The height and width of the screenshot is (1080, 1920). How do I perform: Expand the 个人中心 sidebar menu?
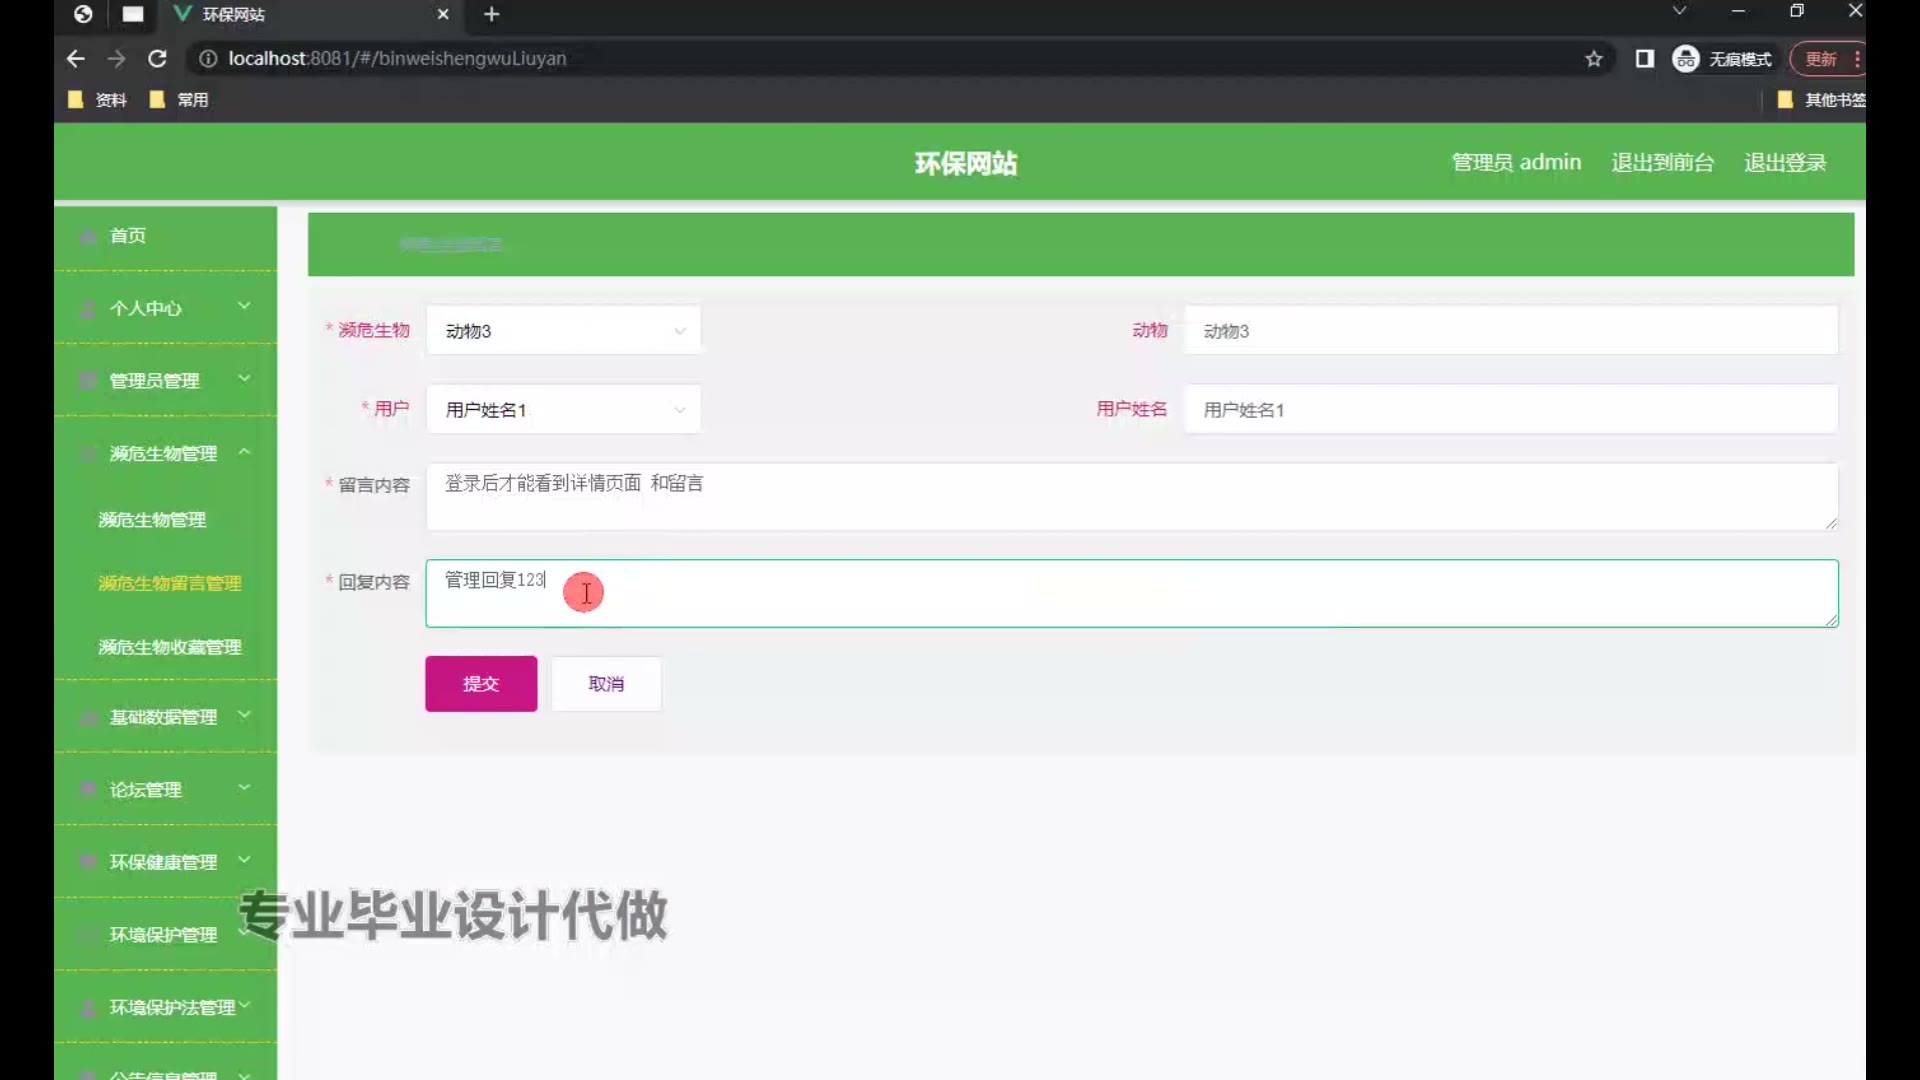[165, 308]
